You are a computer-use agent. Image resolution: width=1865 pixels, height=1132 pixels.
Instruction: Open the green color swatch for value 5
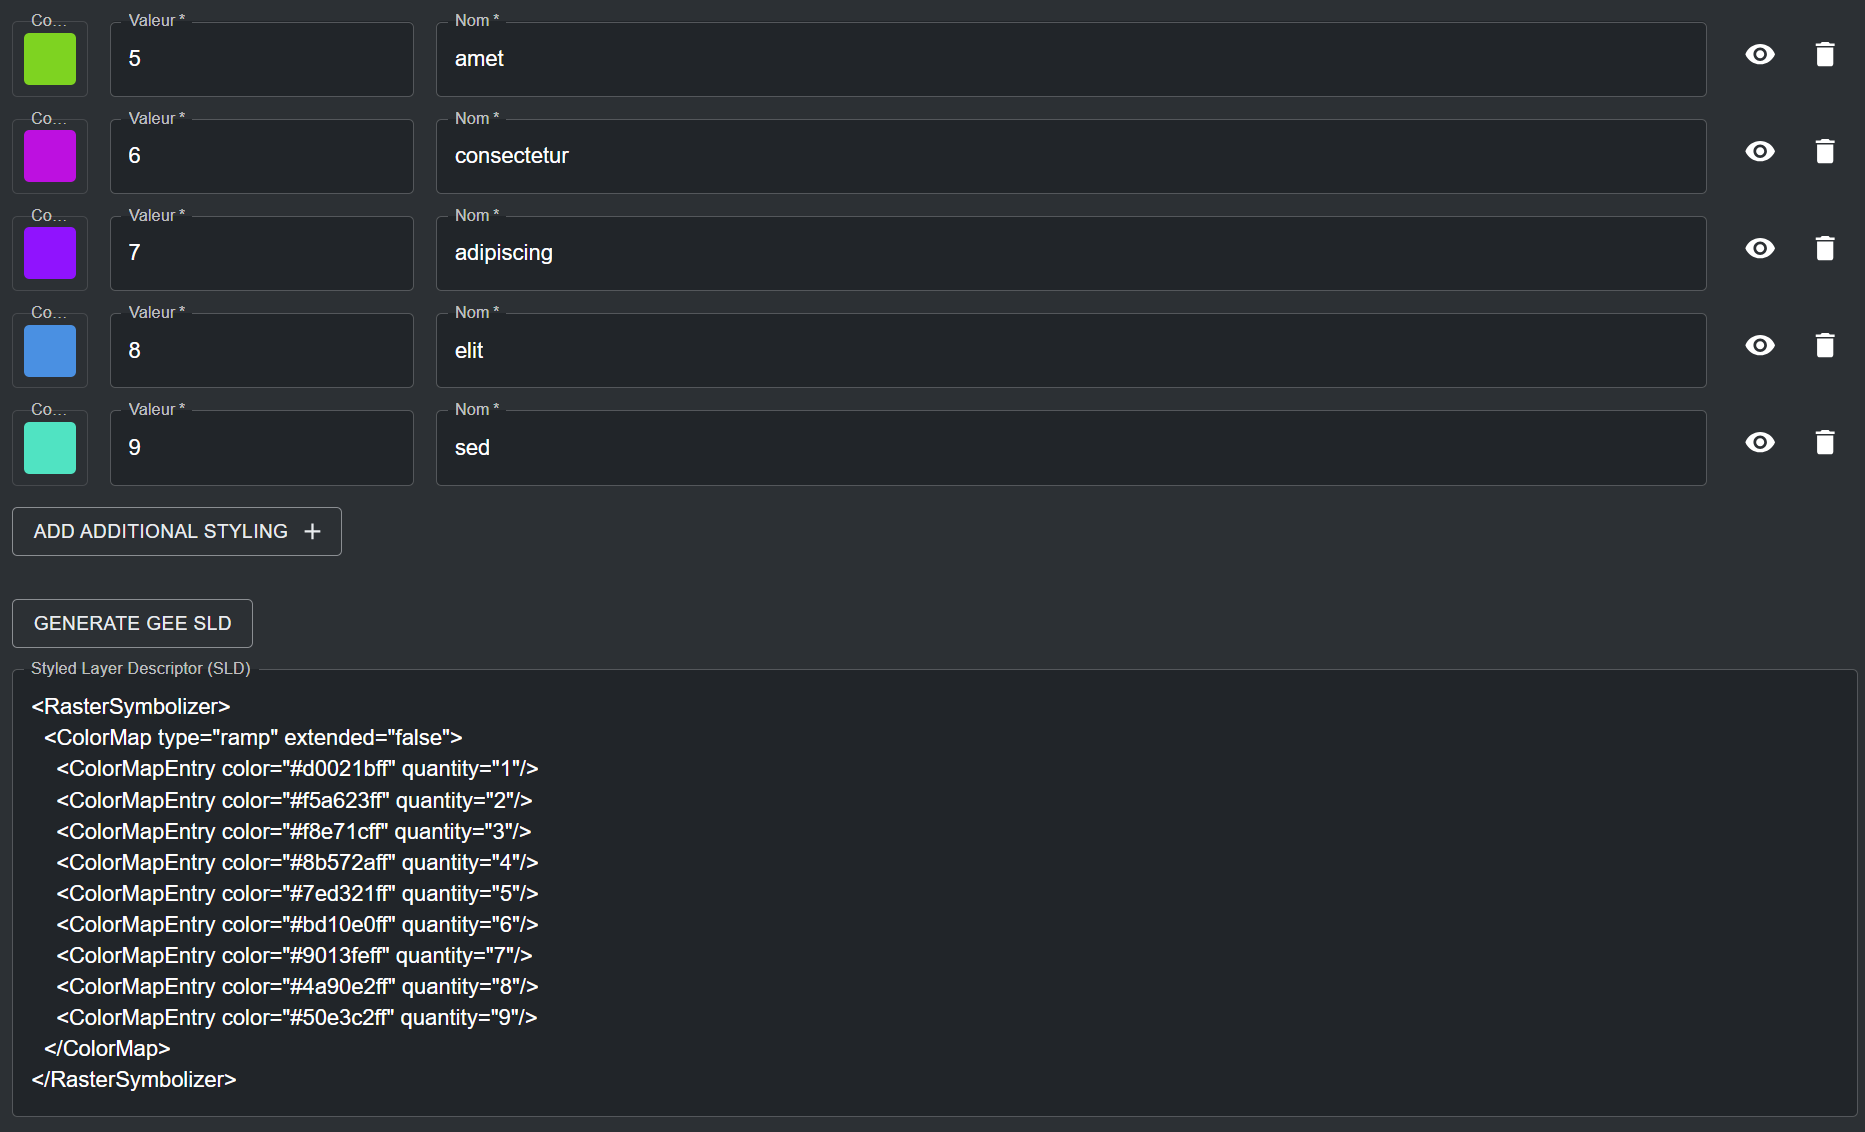(50, 59)
